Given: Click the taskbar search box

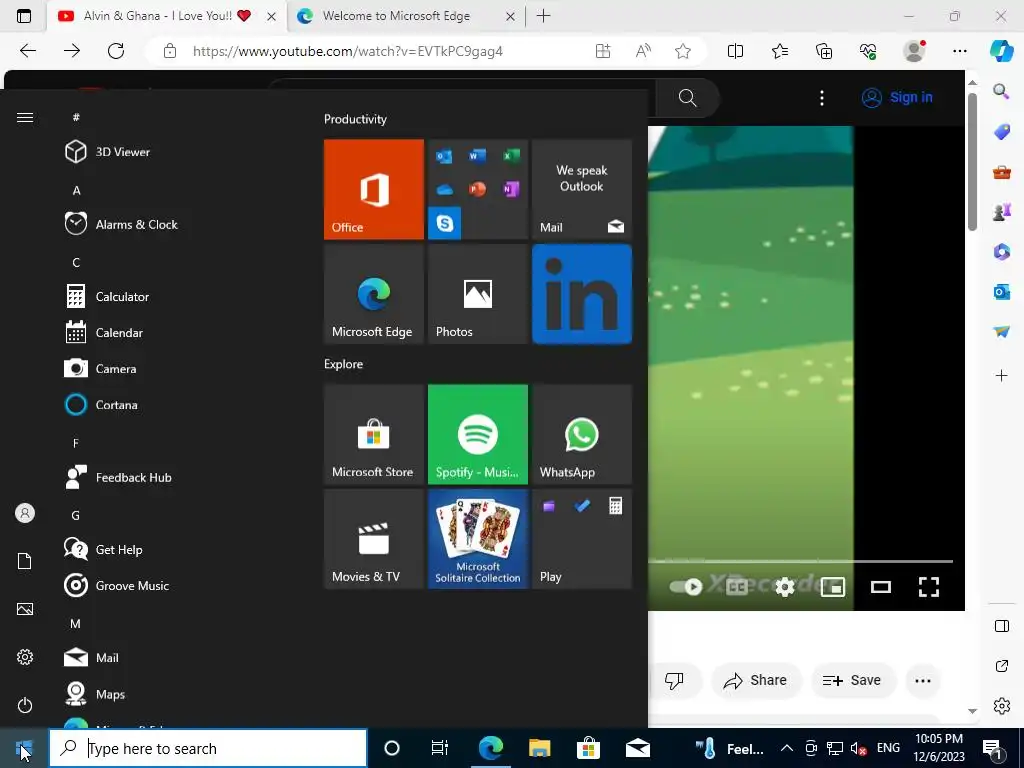Looking at the screenshot, I should pos(208,748).
